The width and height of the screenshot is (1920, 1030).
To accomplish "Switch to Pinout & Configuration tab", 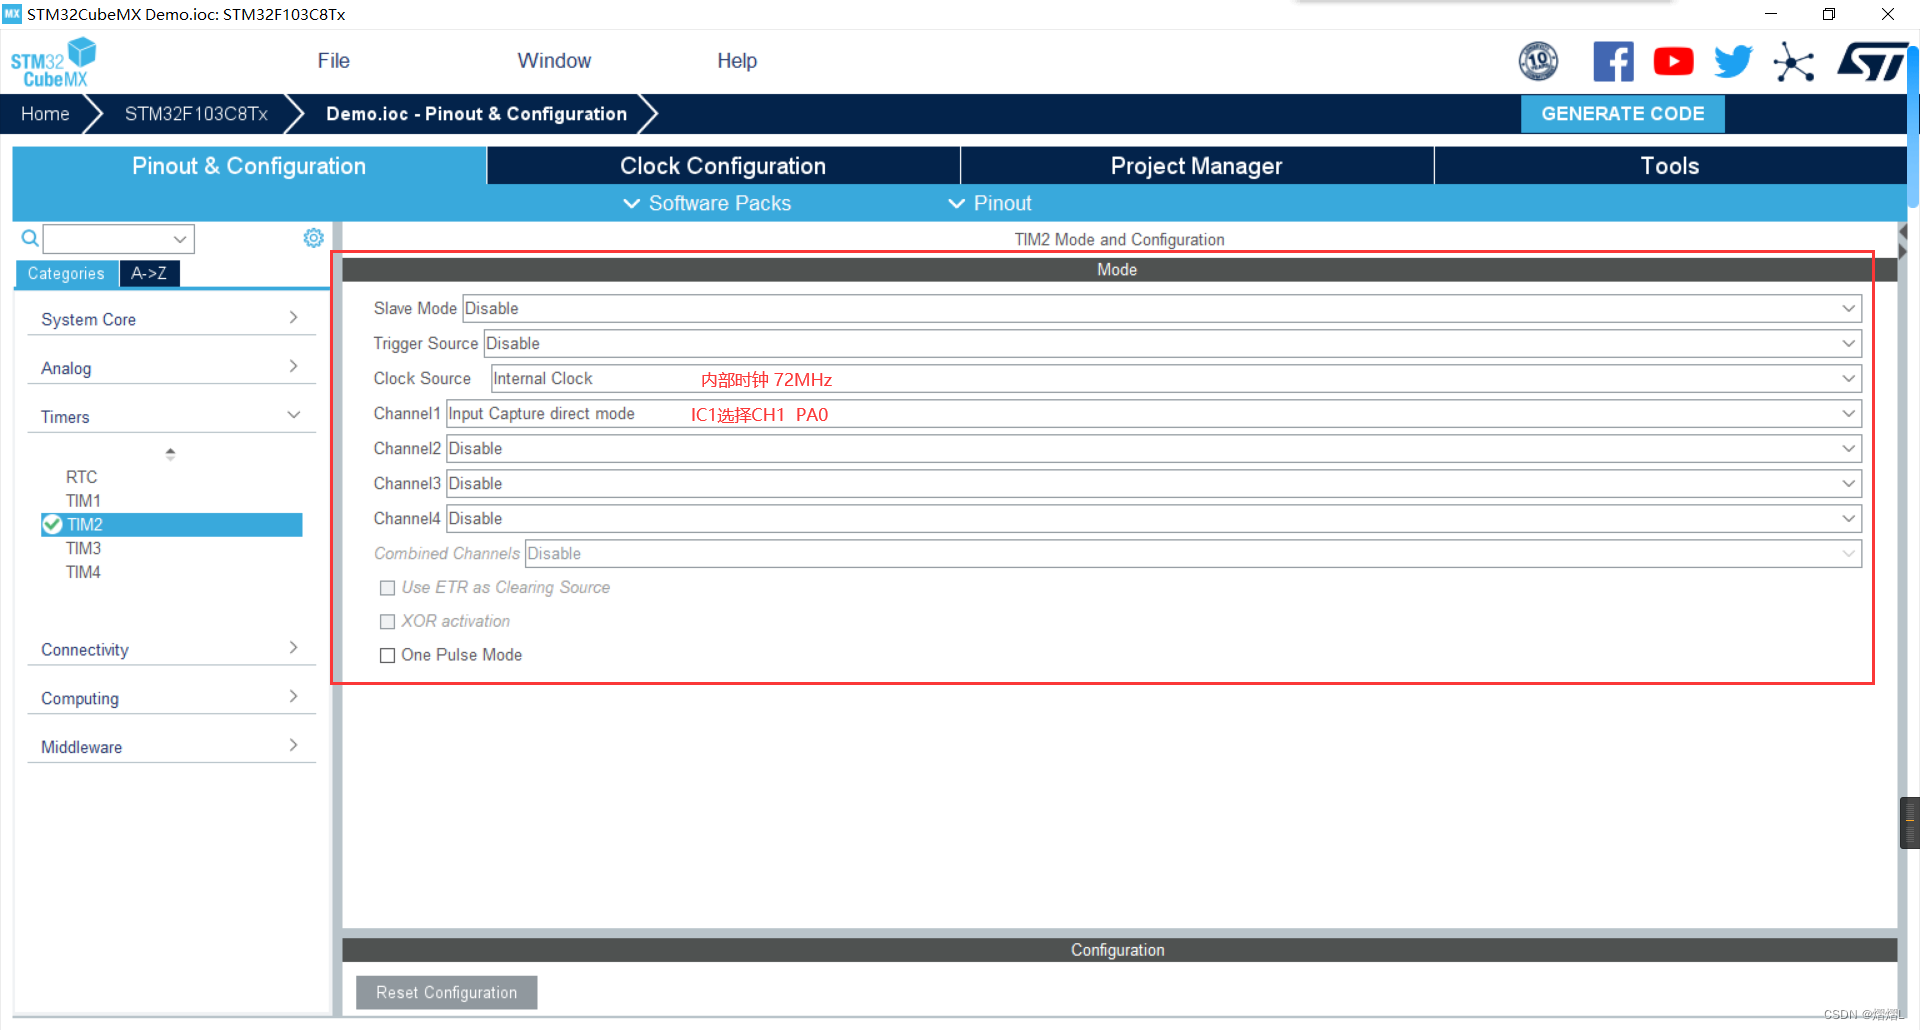I will (x=249, y=166).
